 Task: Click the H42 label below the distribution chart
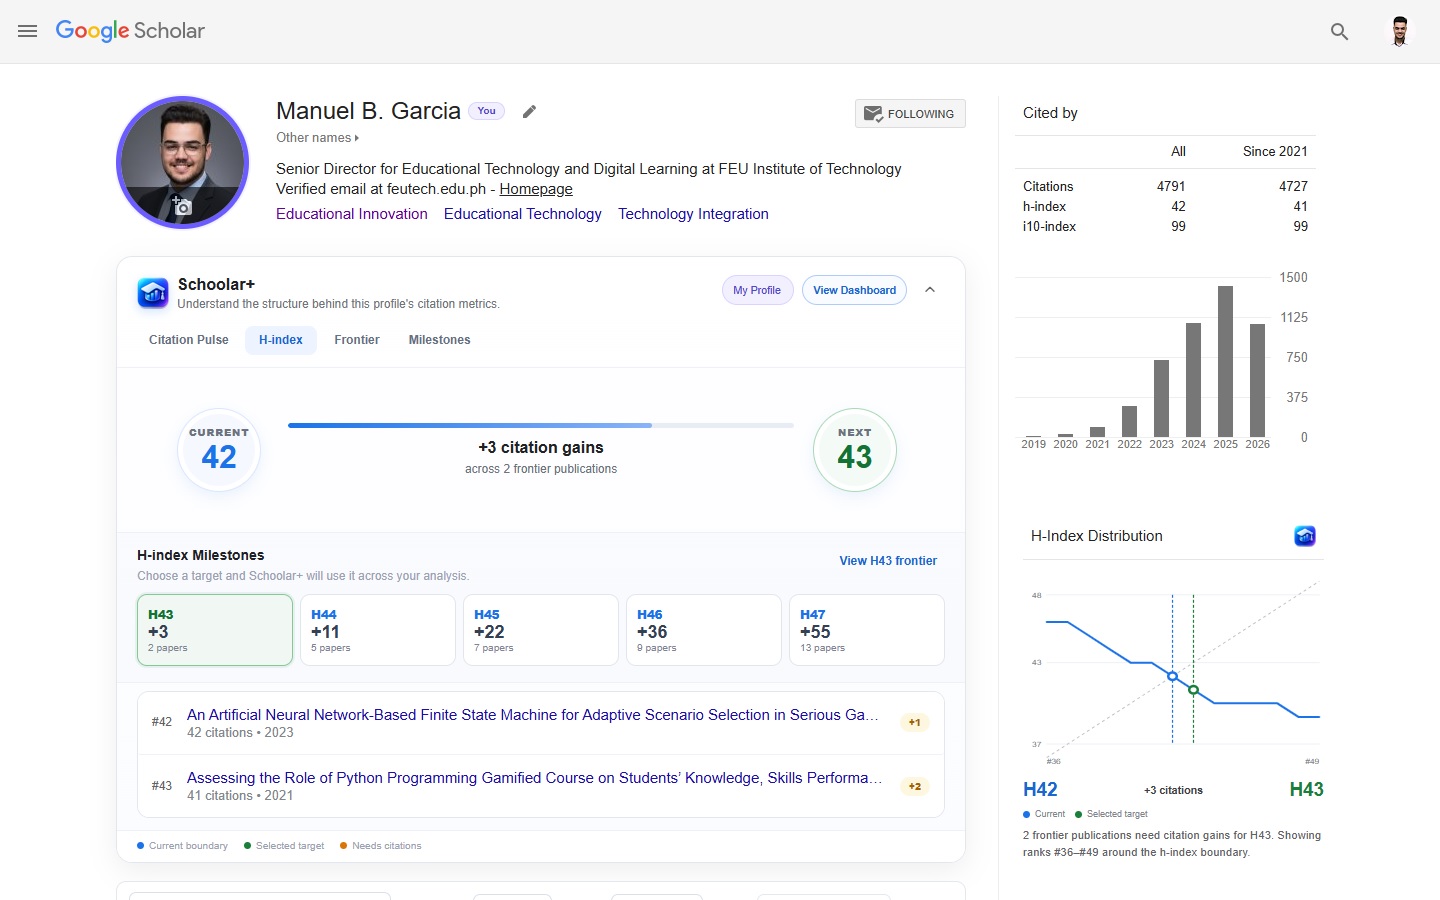pyautogui.click(x=1040, y=790)
